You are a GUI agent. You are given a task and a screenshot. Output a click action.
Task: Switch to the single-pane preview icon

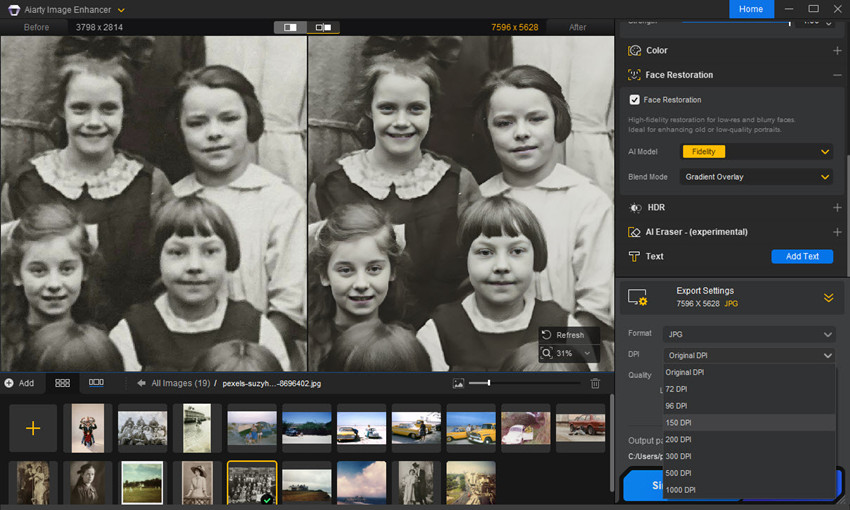(290, 27)
